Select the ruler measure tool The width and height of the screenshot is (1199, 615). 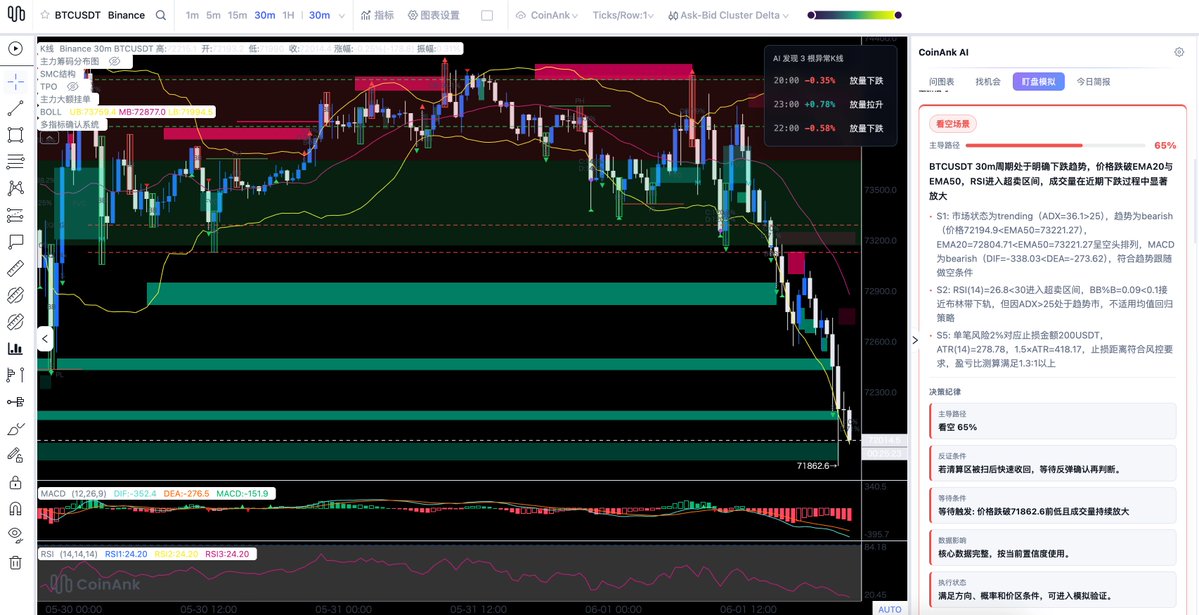pos(15,268)
